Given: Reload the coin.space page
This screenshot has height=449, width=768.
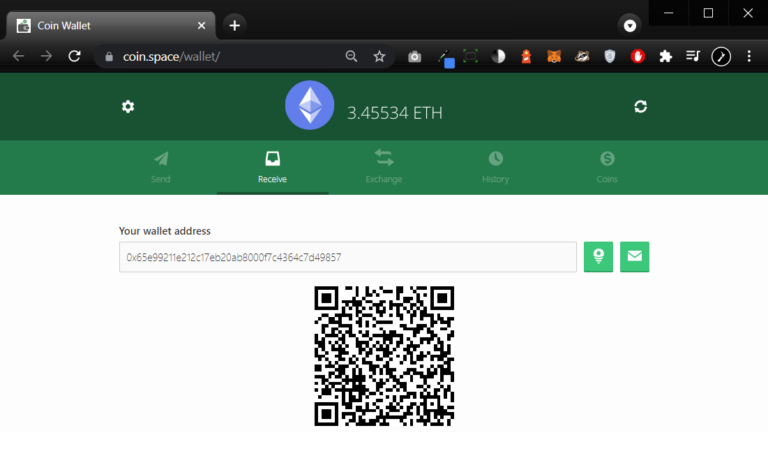Looking at the screenshot, I should coord(74,56).
